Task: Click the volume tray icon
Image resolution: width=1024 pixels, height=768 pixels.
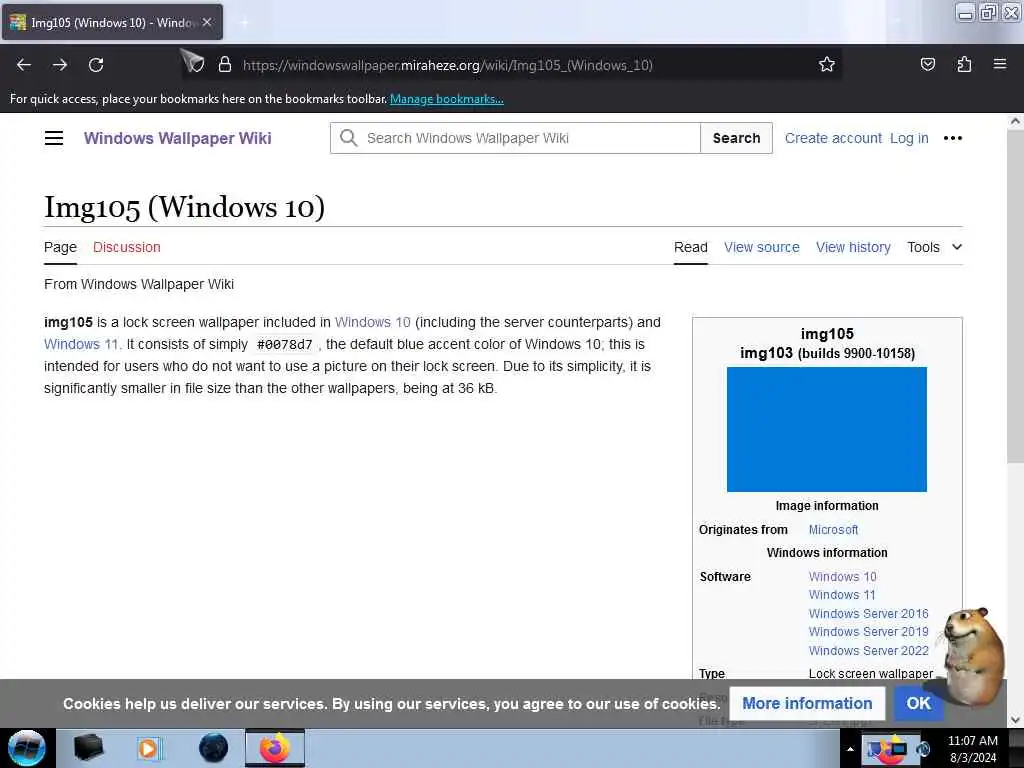Action: 922,749
